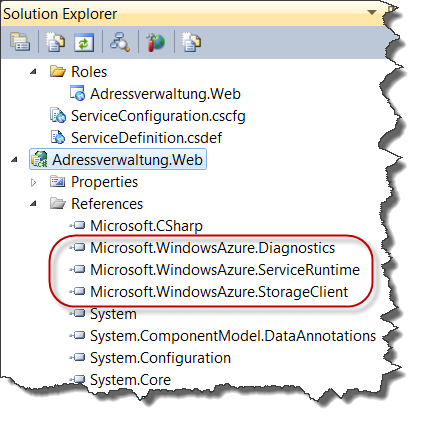Click reference icon beside Microsoft.WindowsAzure.ServiceRuntime

click(x=77, y=270)
